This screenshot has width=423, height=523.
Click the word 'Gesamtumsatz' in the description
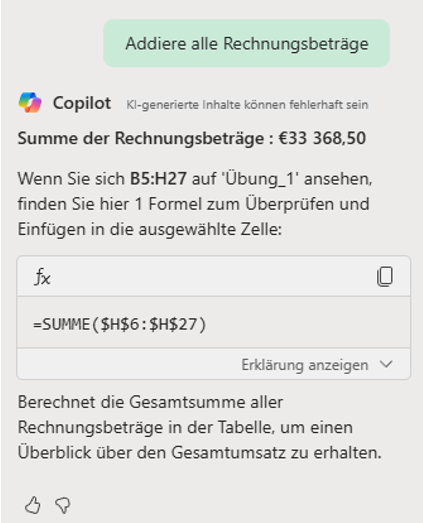coord(229,452)
